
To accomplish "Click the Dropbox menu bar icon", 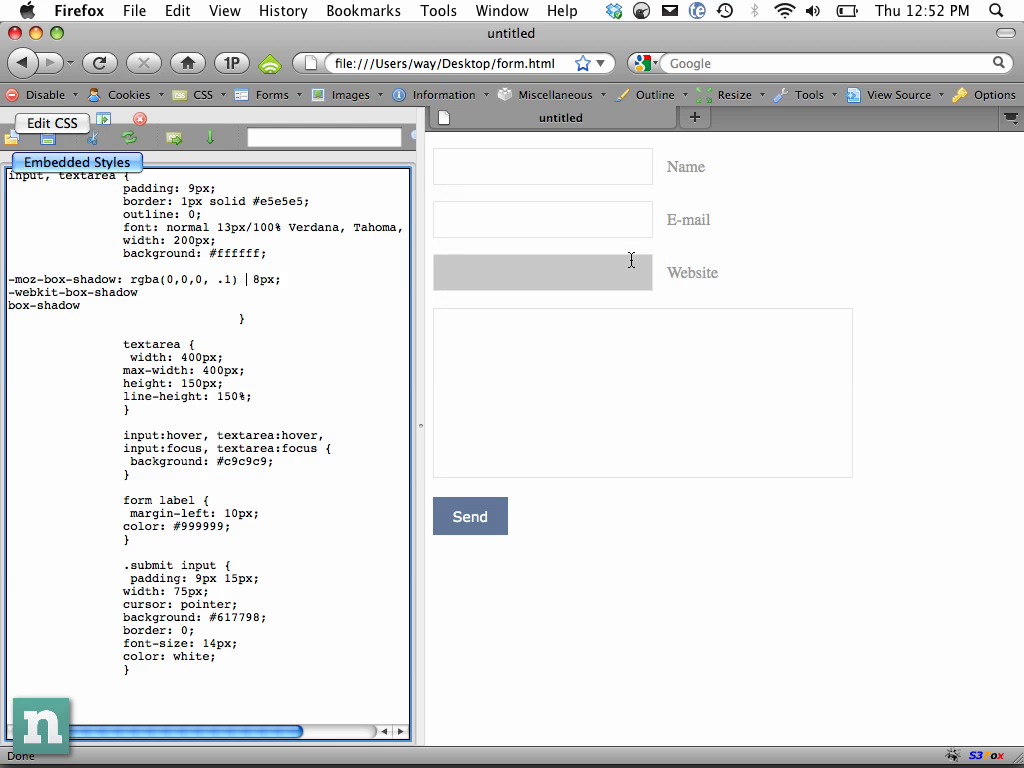I will (x=613, y=10).
